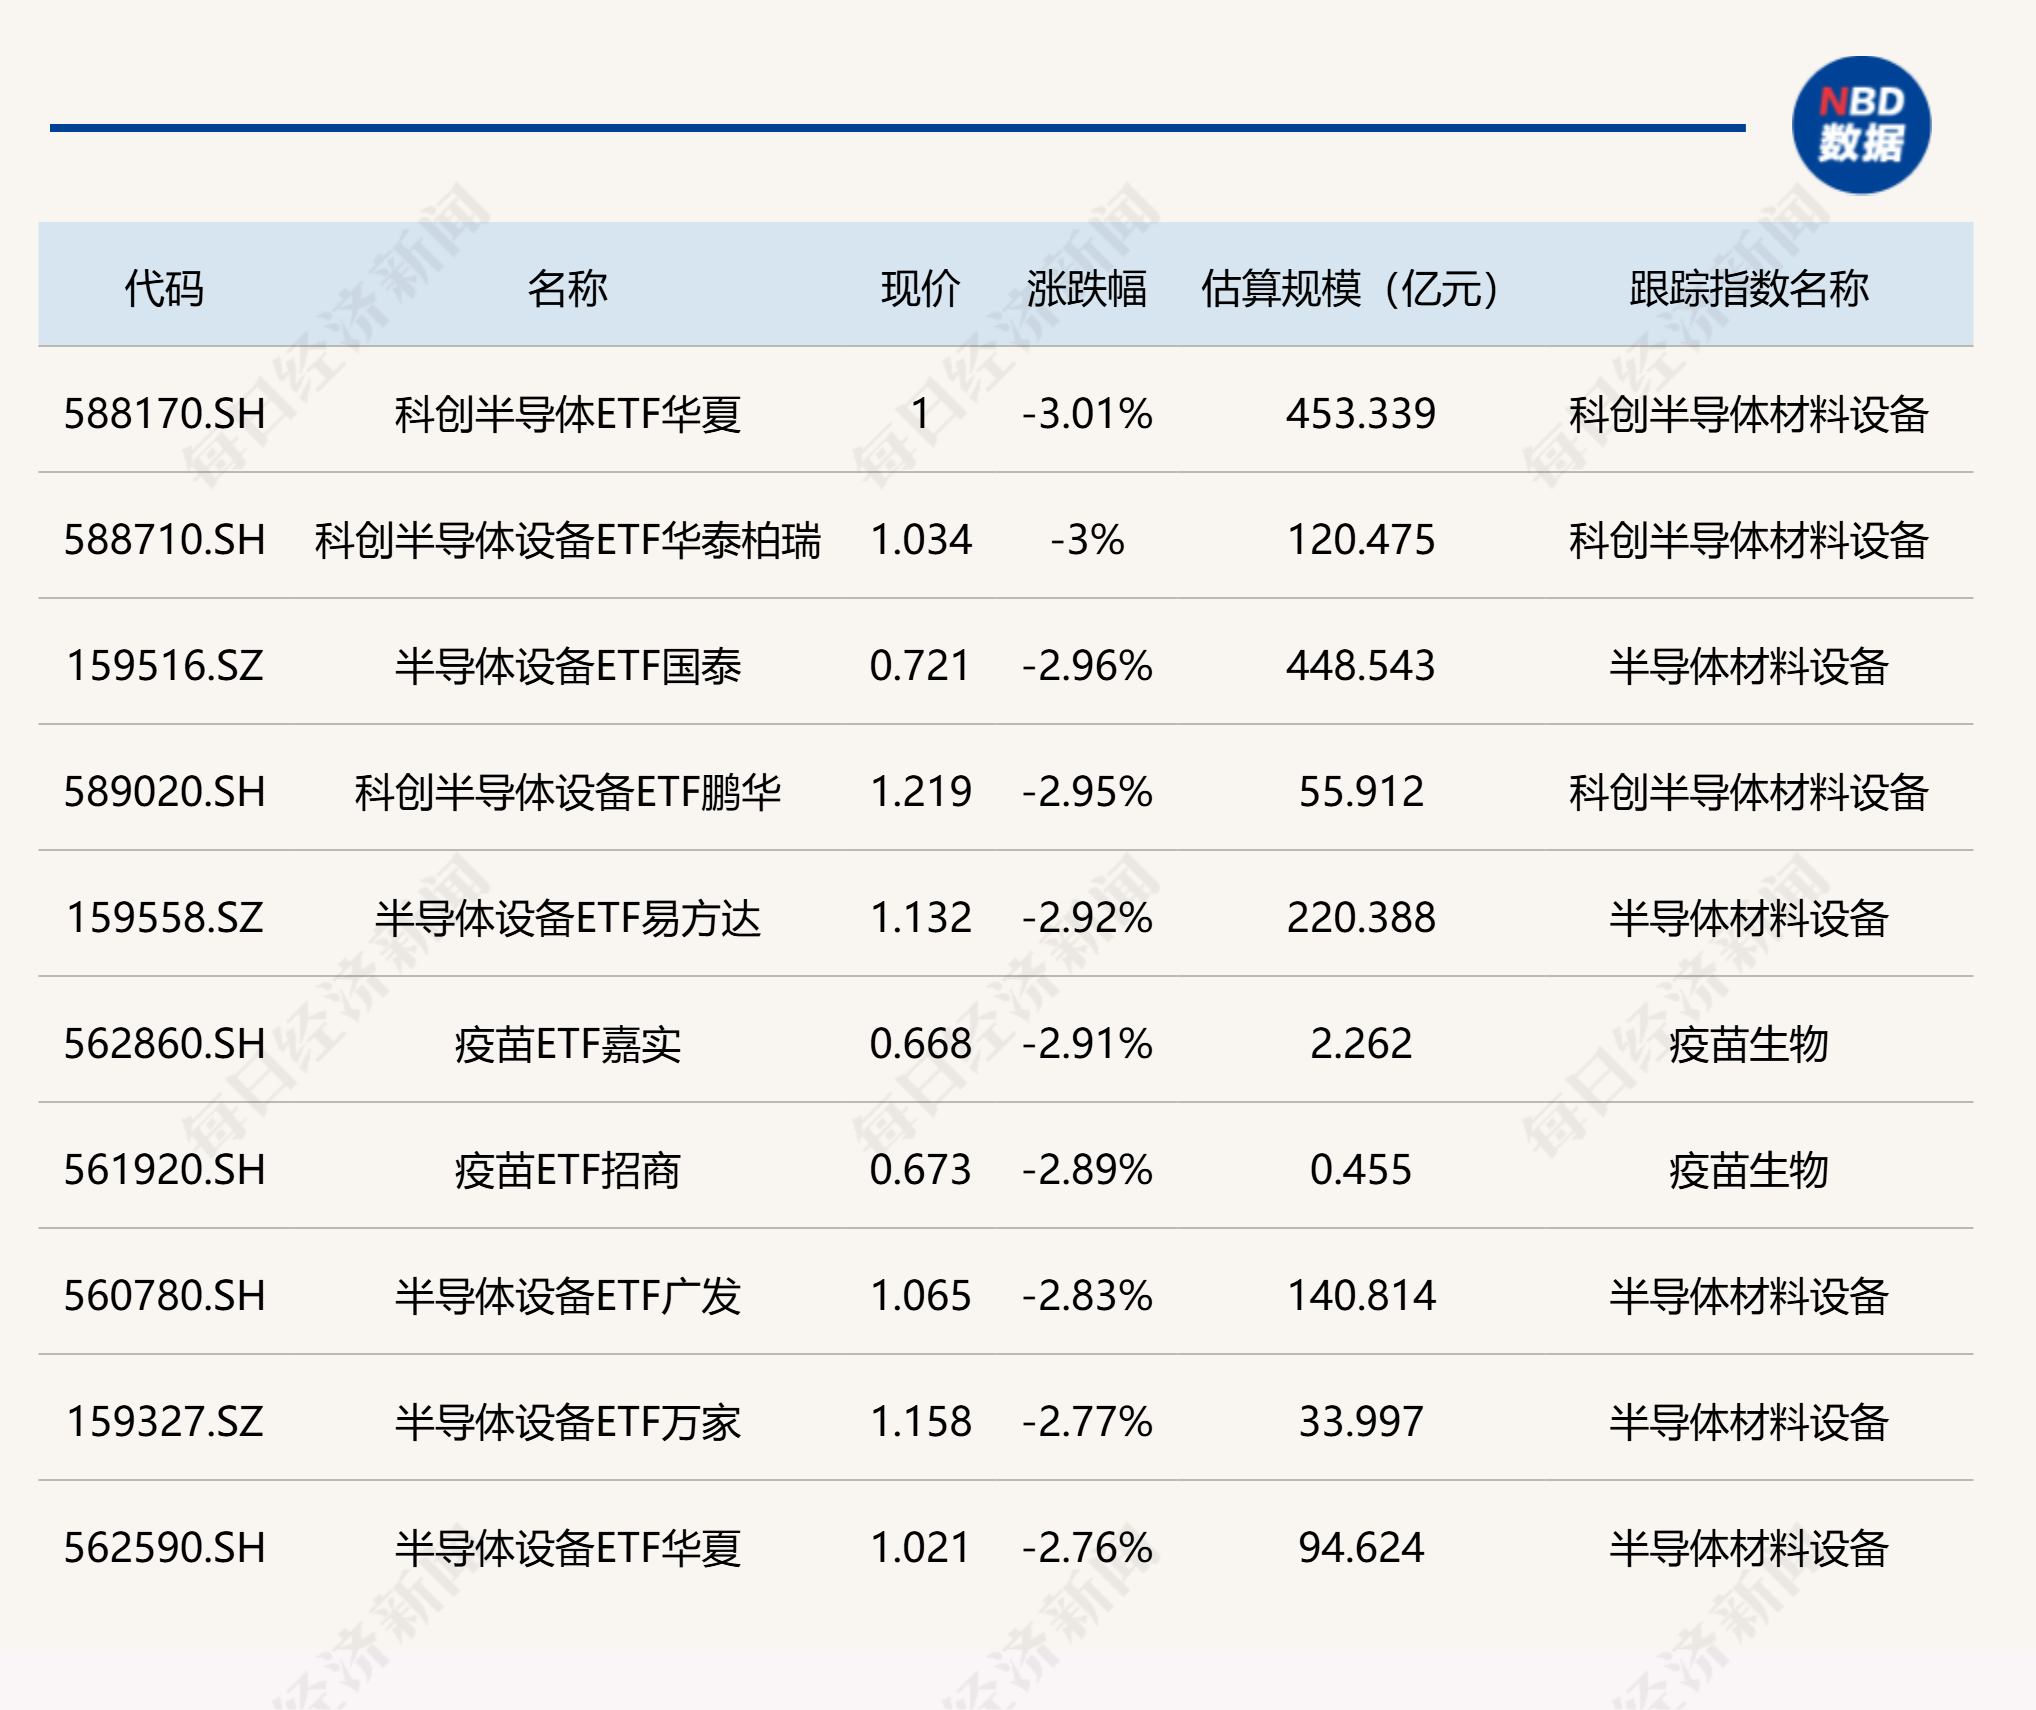Click the scale value 0.455
This screenshot has width=2036, height=1710.
(1361, 1170)
